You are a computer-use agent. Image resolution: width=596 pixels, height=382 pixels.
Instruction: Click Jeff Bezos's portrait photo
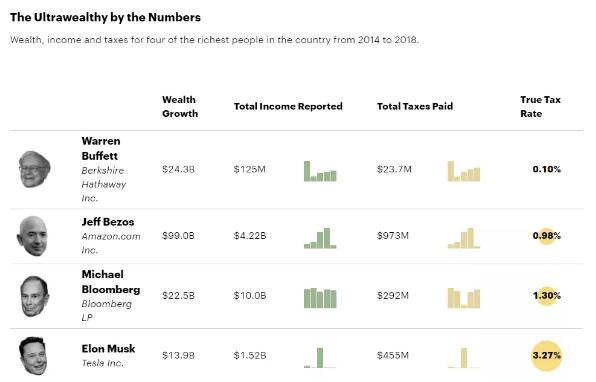pos(33,236)
